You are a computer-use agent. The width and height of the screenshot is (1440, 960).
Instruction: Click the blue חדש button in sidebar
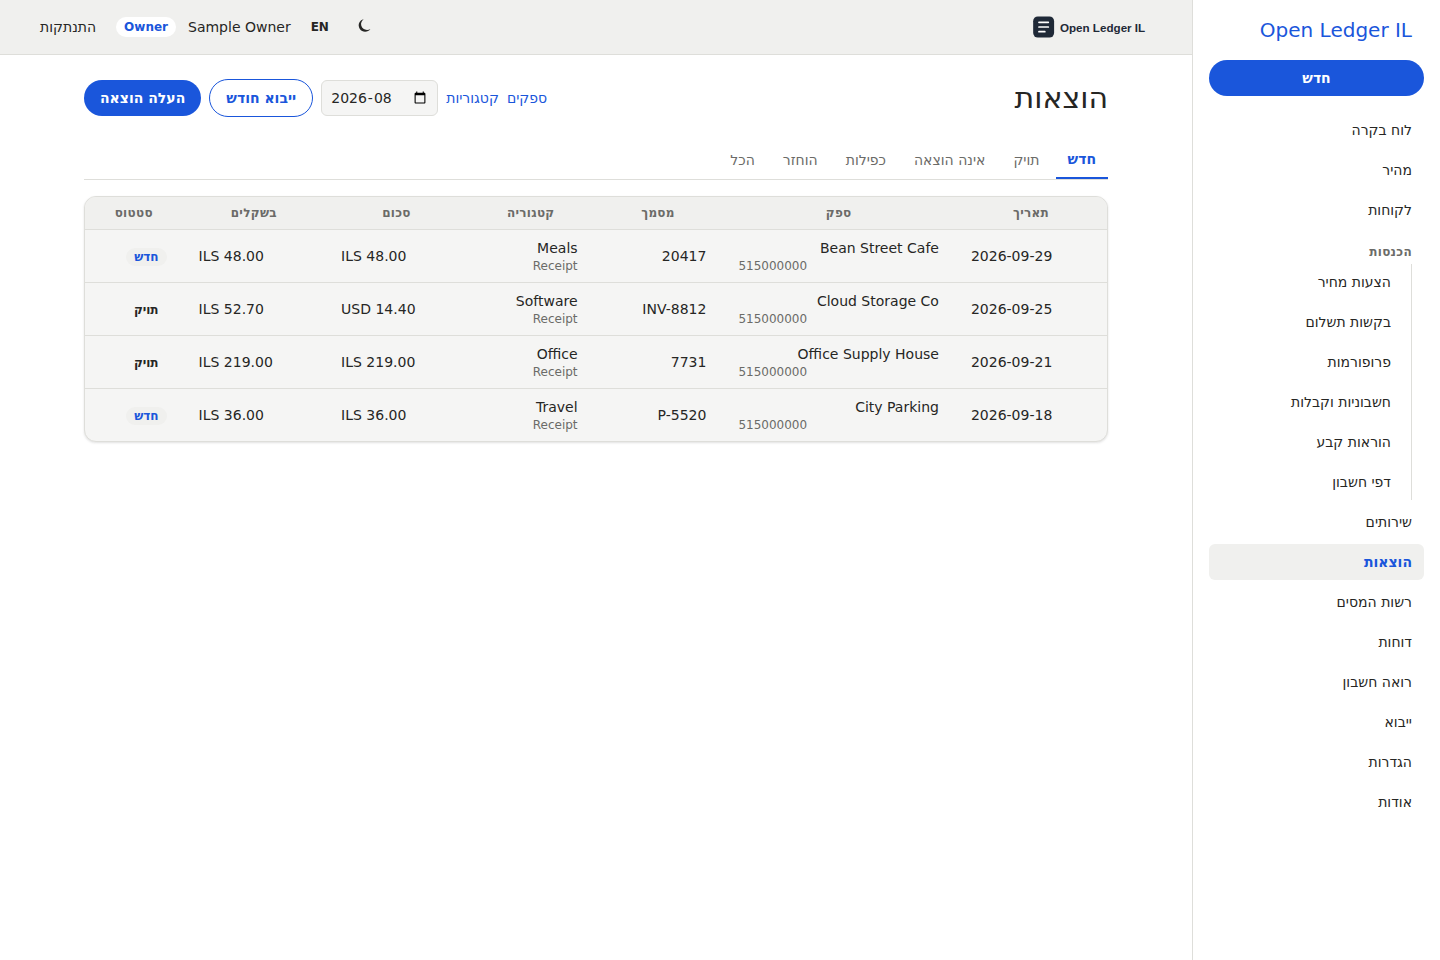(1316, 78)
